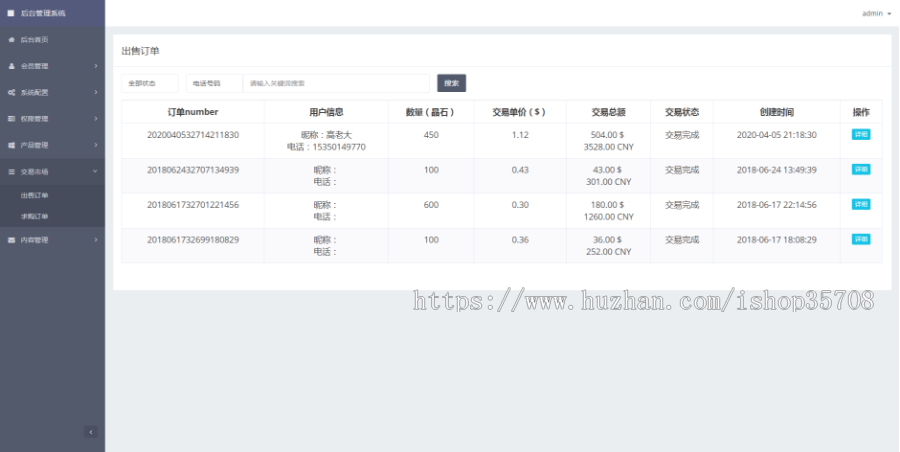Click the gears icon beside 系统配置
Viewport: 900px width, 452px height.
[x=11, y=92]
